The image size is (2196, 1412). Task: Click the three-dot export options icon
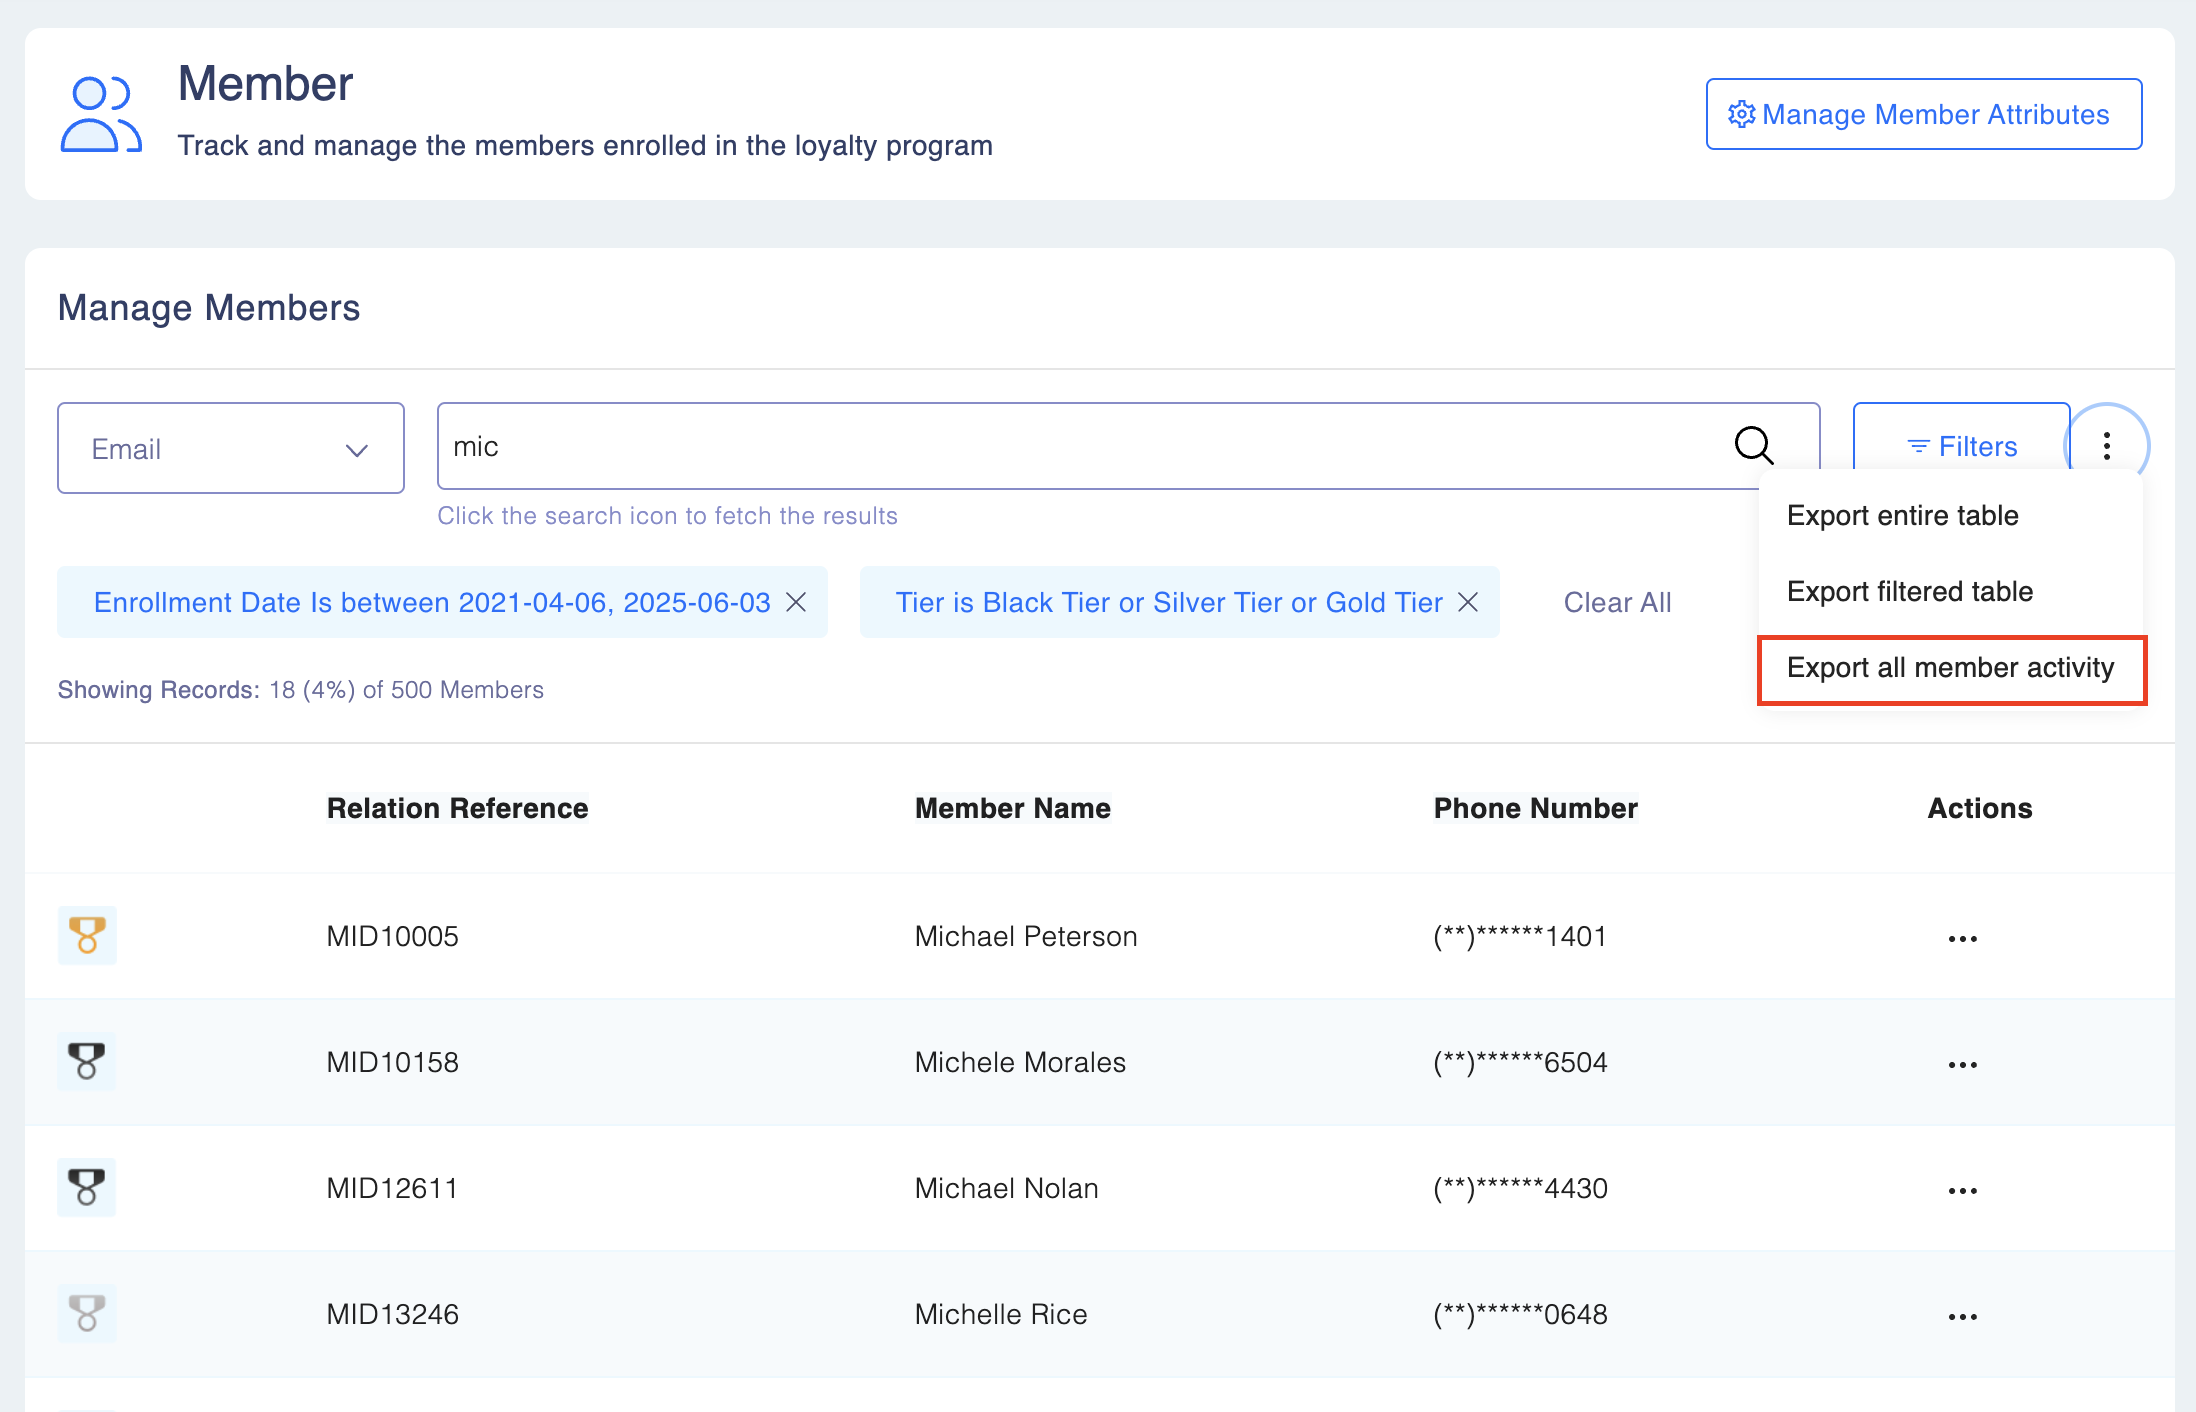(2106, 446)
